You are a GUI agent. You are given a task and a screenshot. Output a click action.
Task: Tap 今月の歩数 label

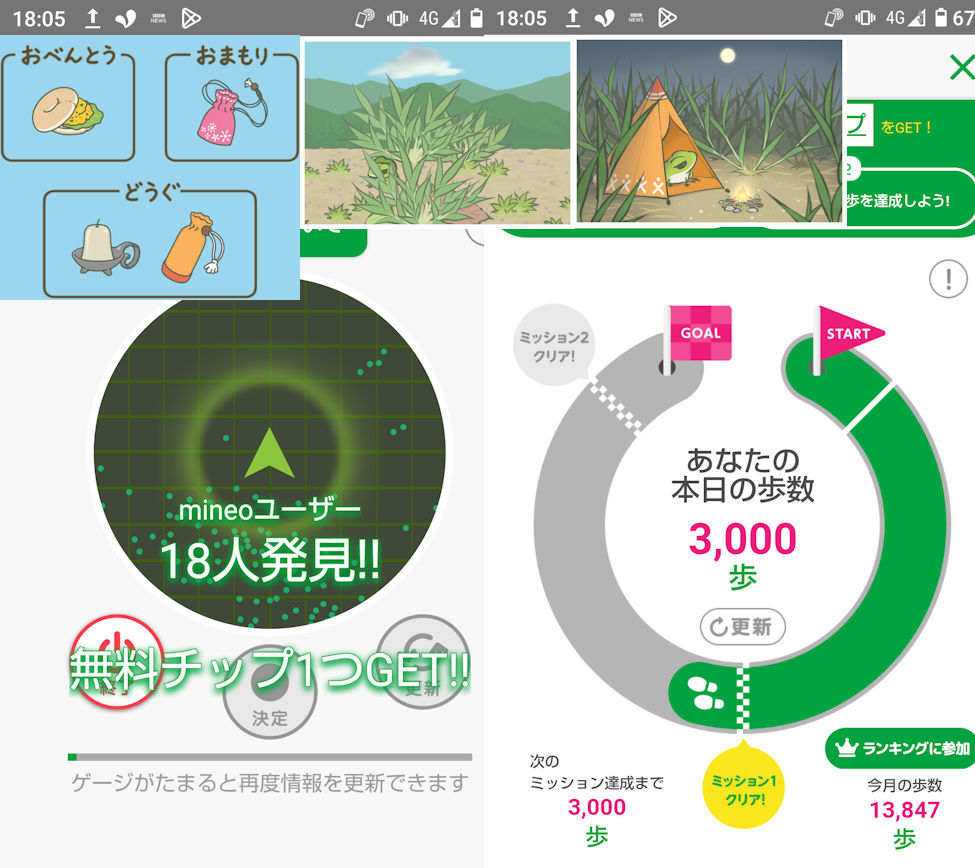point(905,785)
